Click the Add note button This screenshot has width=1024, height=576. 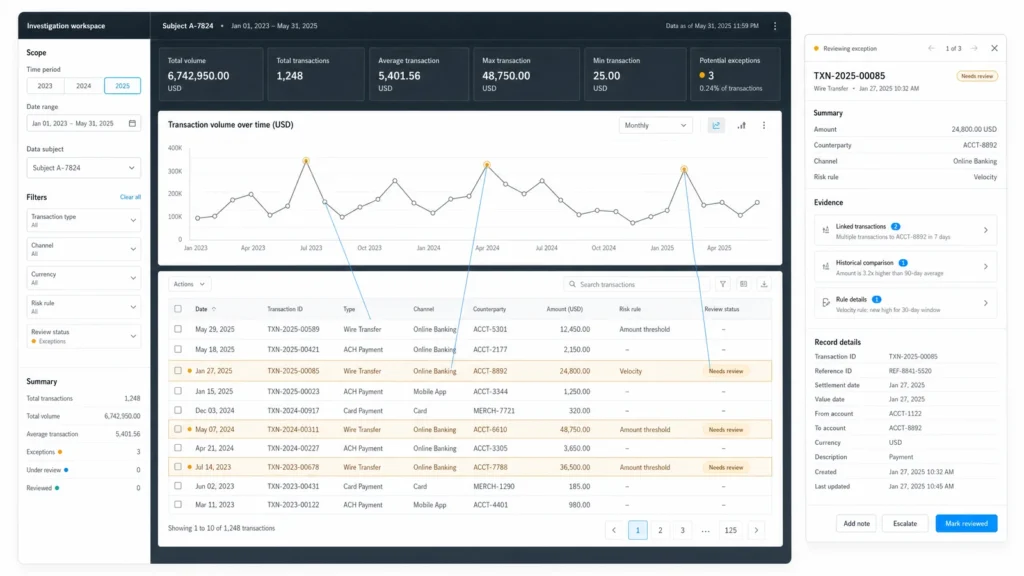click(x=856, y=524)
